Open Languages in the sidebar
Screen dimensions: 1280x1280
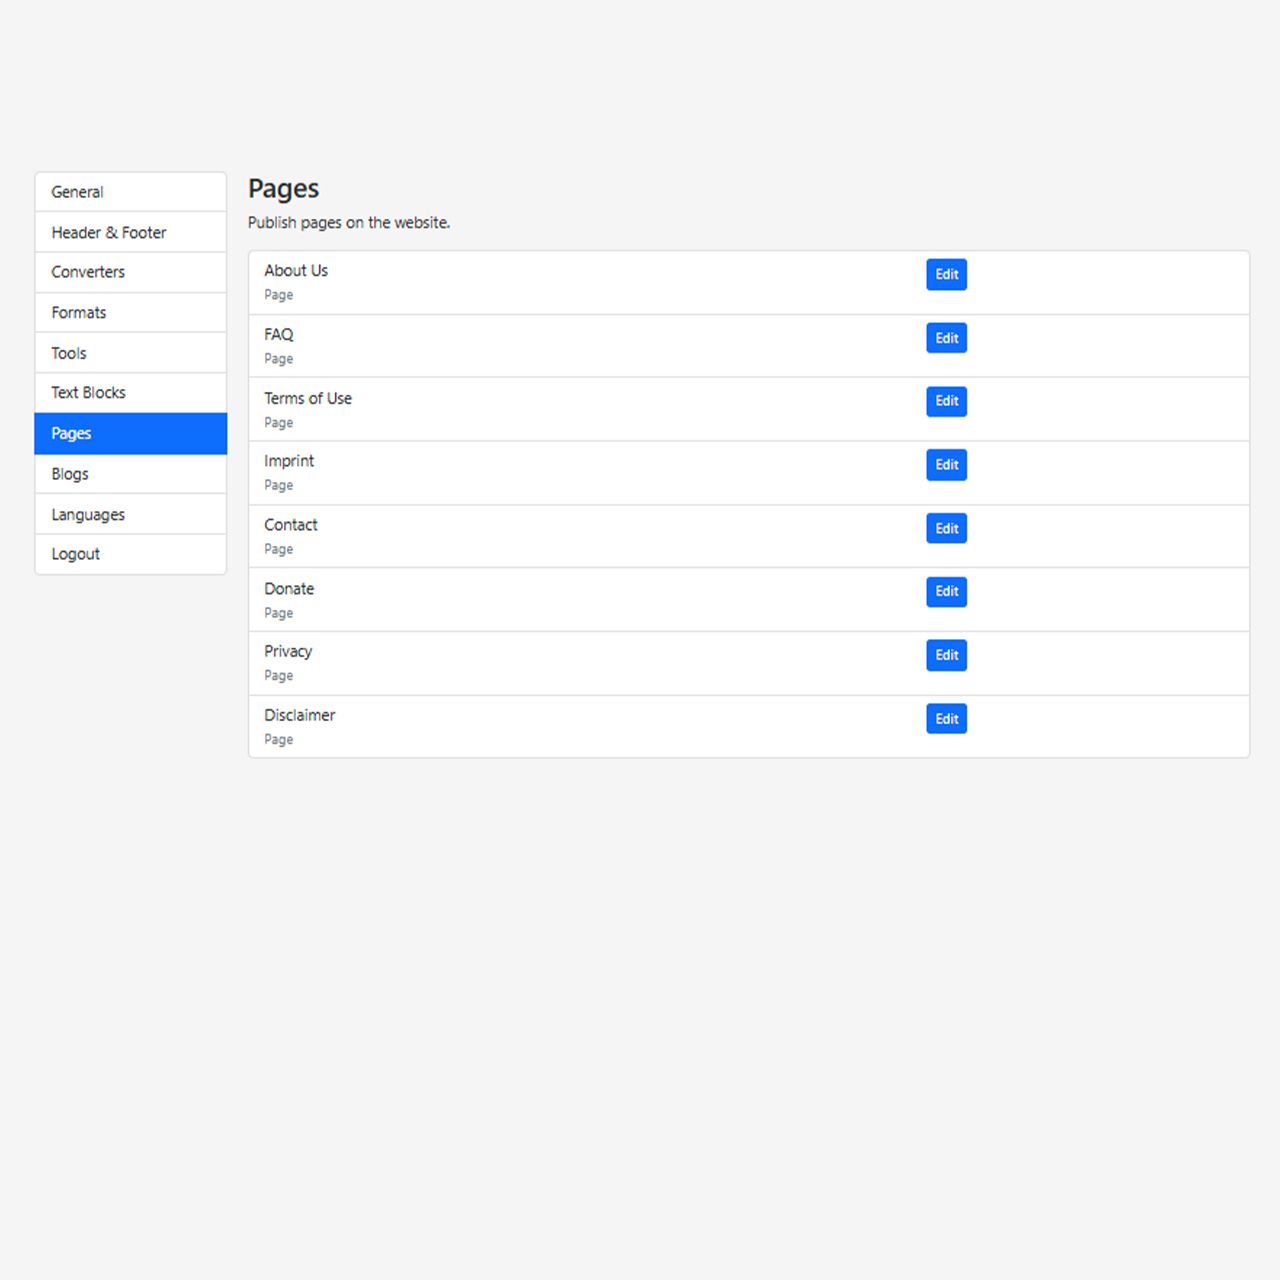tap(131, 514)
